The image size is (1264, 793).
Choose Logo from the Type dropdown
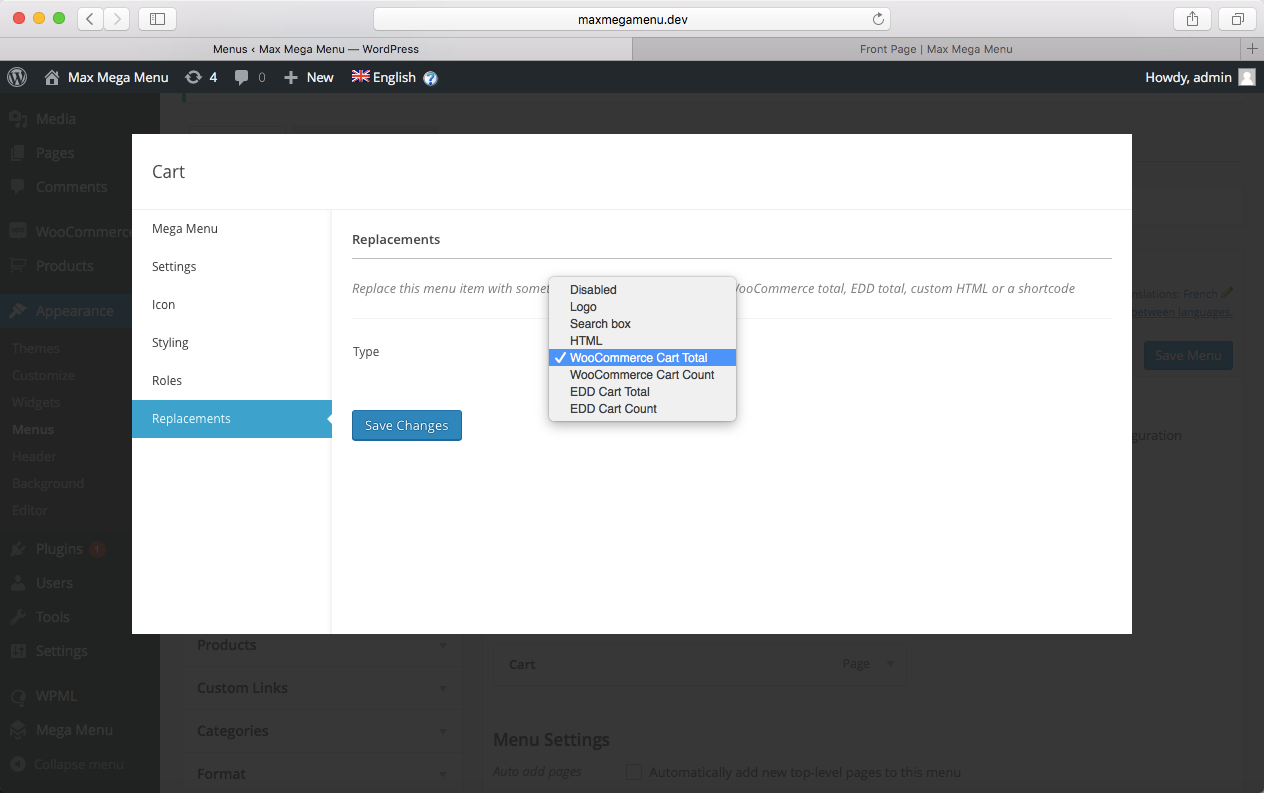coord(642,307)
